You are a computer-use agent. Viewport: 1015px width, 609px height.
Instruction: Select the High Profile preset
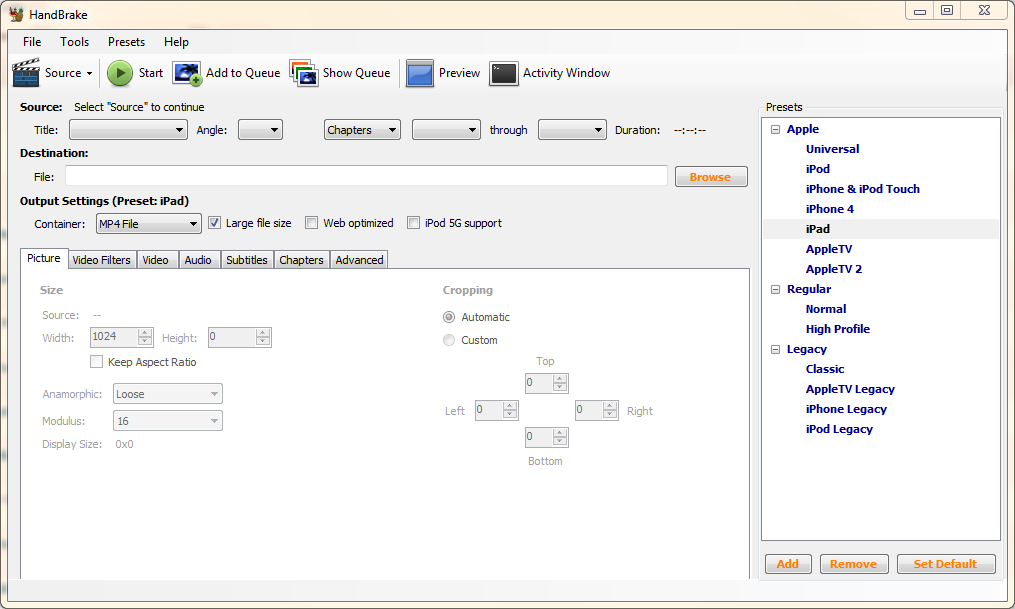(838, 329)
